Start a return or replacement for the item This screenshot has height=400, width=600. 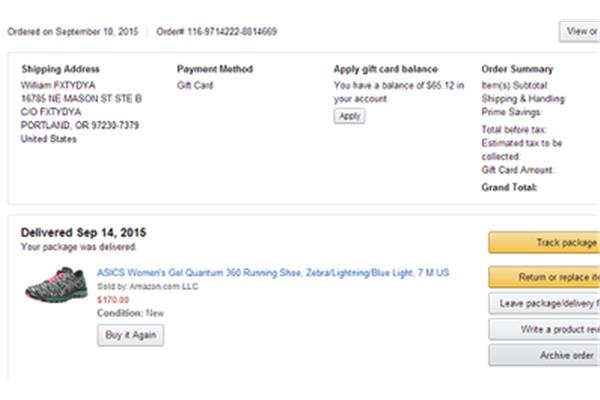coord(544,277)
